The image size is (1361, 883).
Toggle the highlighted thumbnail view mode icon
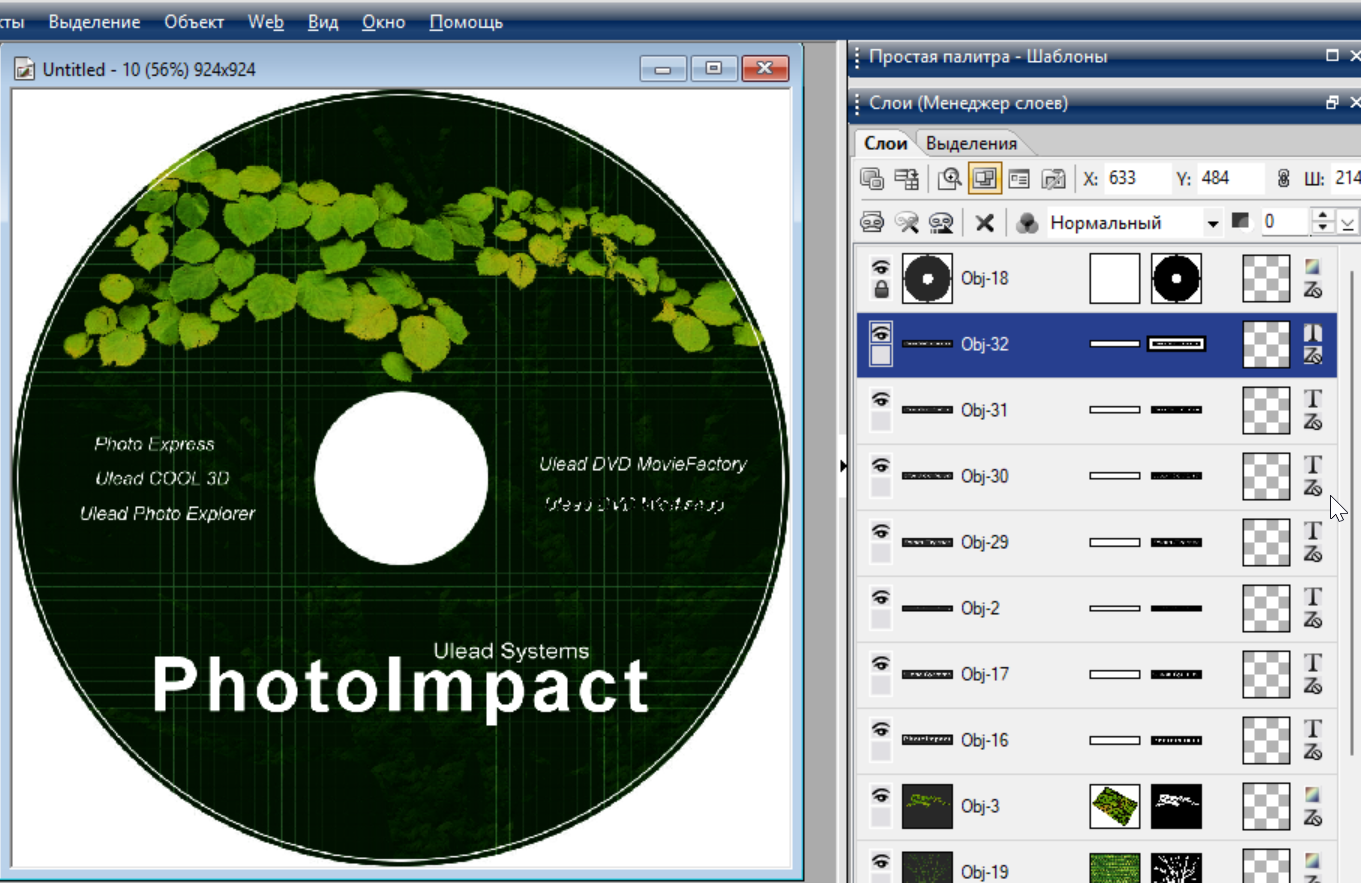[985, 179]
